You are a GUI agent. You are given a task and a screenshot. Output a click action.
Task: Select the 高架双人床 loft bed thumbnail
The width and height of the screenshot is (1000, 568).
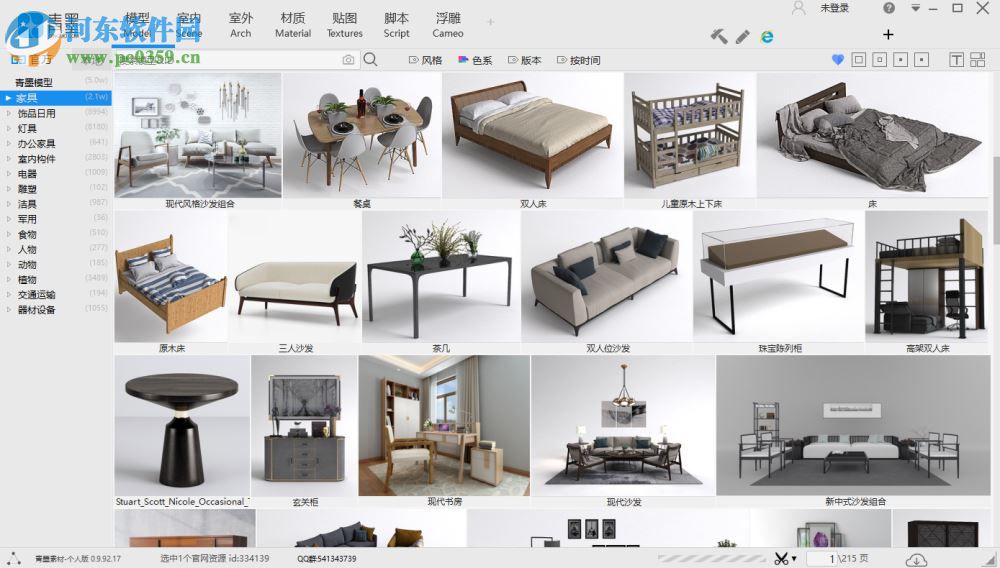tap(927, 277)
